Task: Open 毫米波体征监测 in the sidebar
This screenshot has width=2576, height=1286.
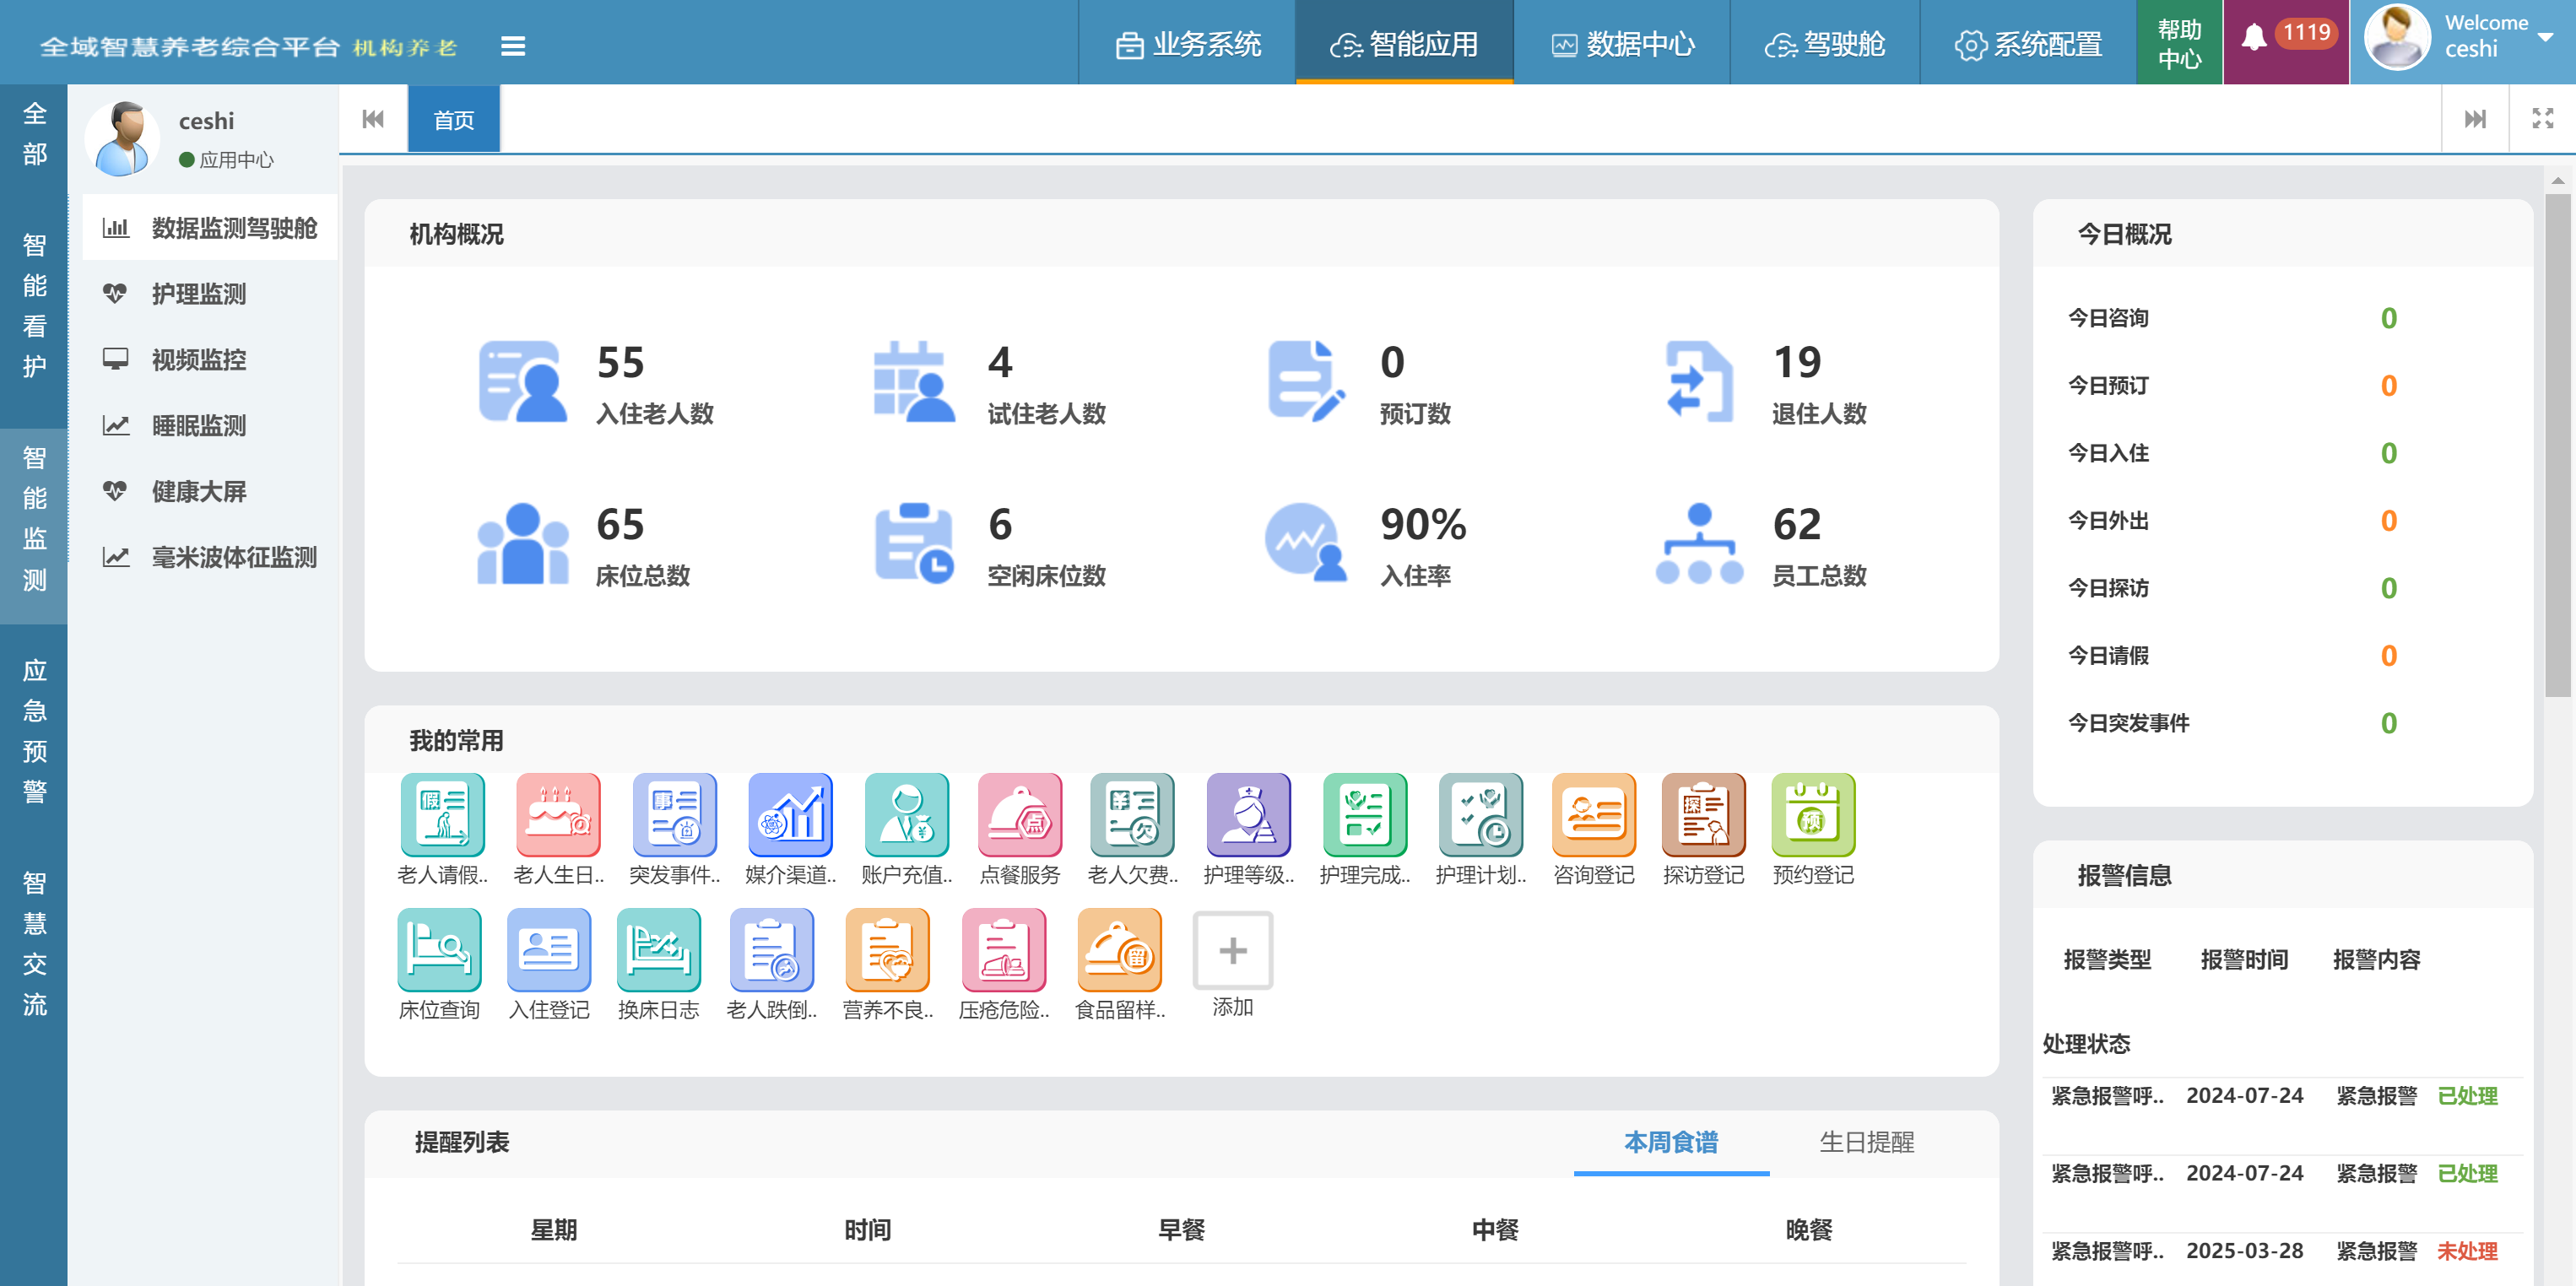Action: [210, 558]
